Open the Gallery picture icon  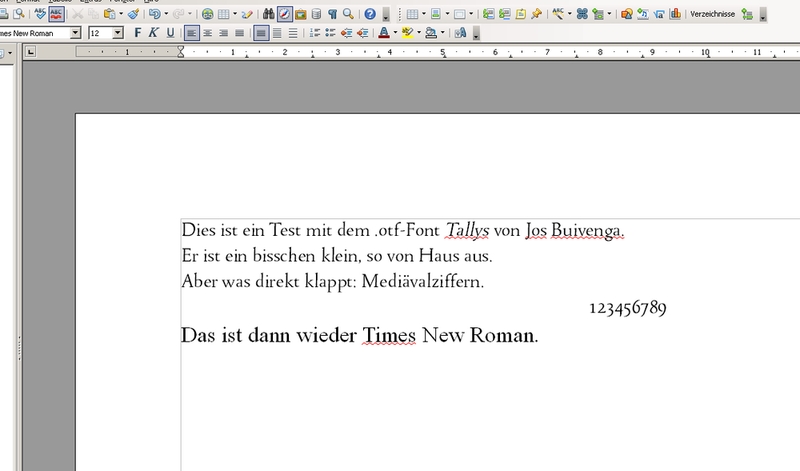coord(301,14)
